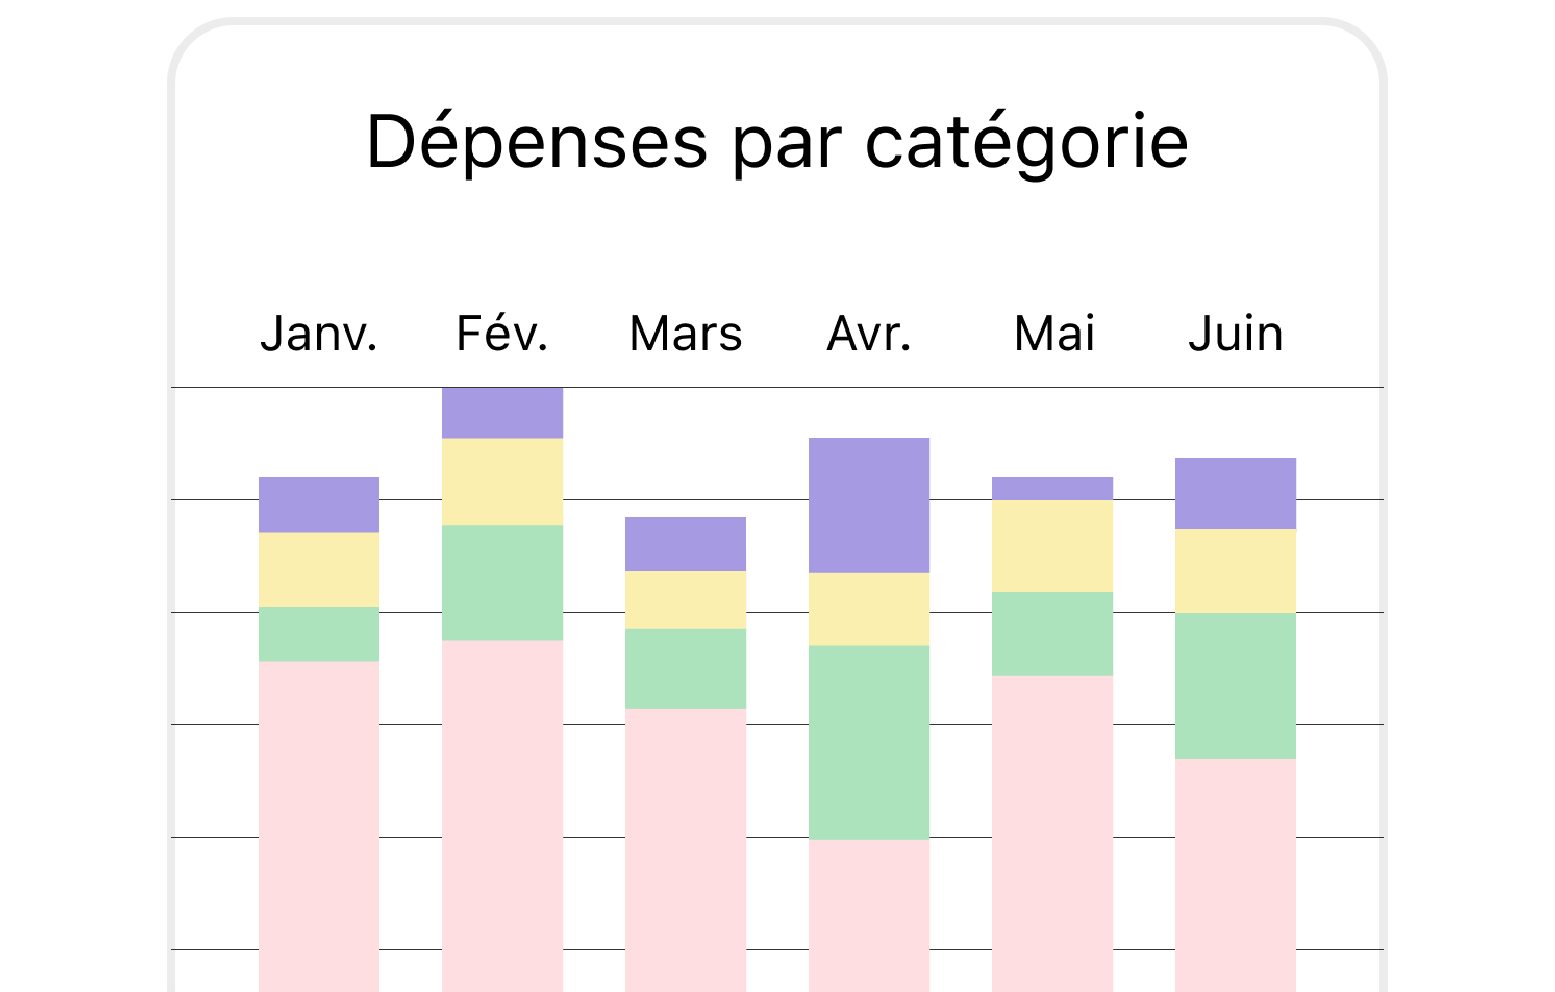This screenshot has height=992, width=1555.
Task: Click the "Juin" month label
Action: point(1235,334)
